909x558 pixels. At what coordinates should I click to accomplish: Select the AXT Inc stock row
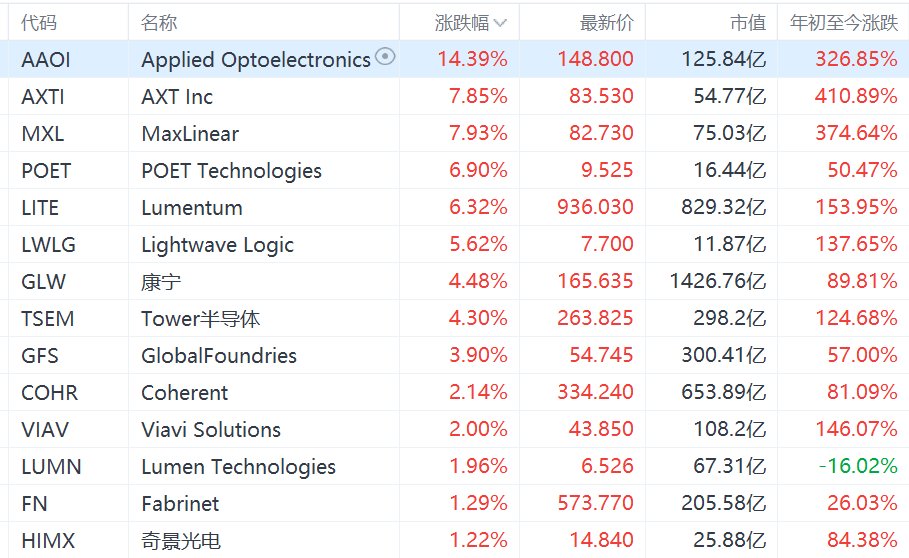pos(454,96)
